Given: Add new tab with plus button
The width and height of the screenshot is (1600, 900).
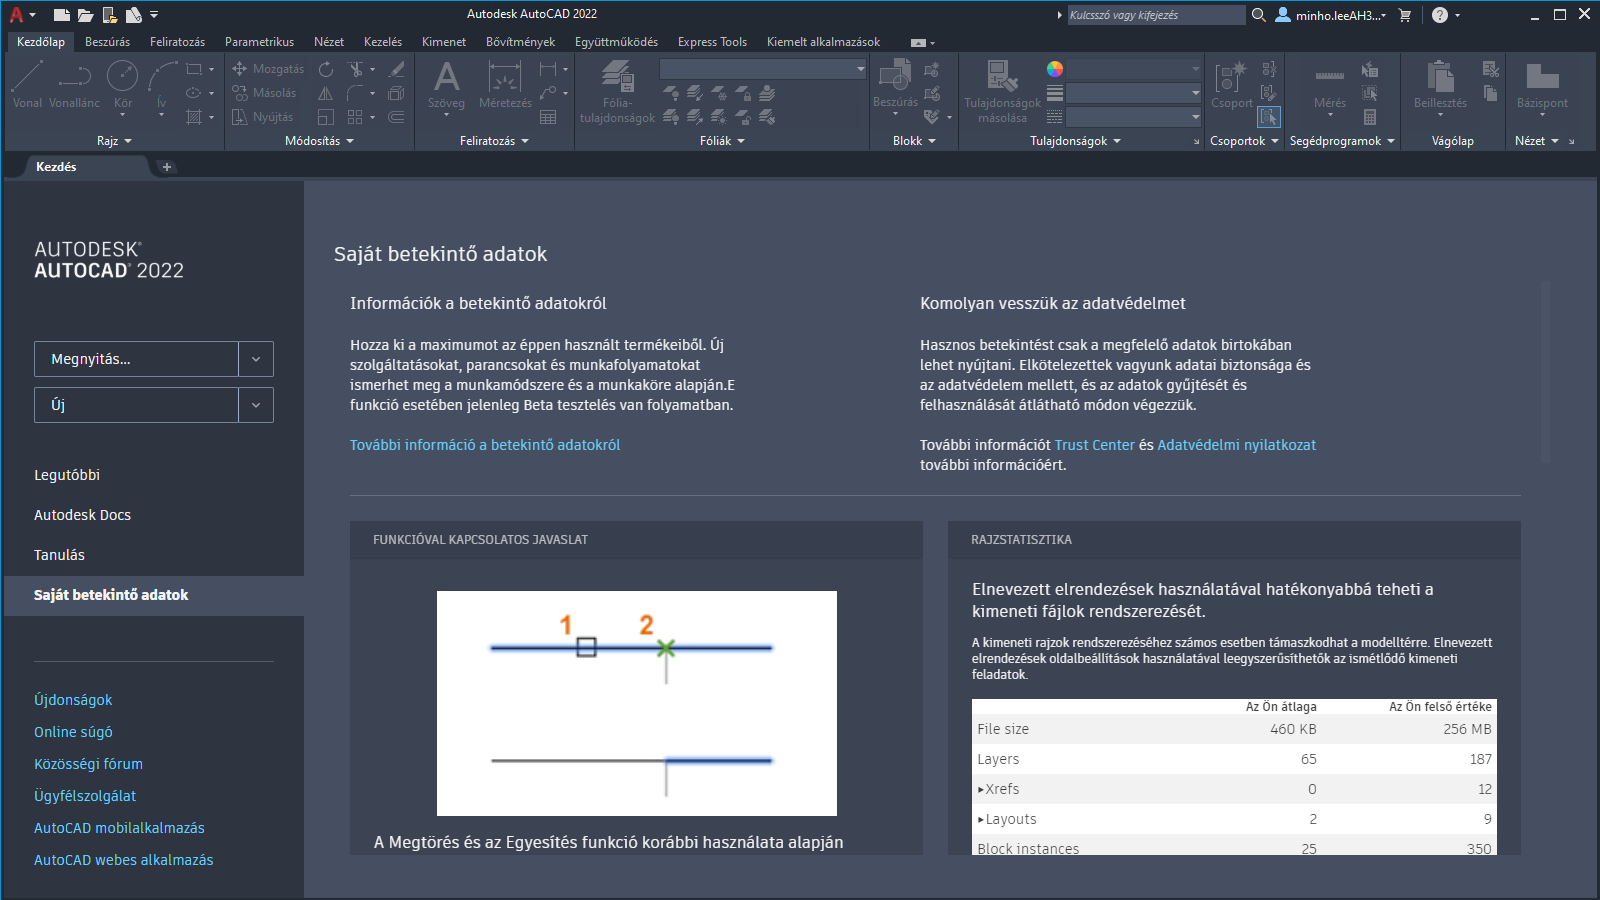Looking at the screenshot, I should tap(167, 167).
